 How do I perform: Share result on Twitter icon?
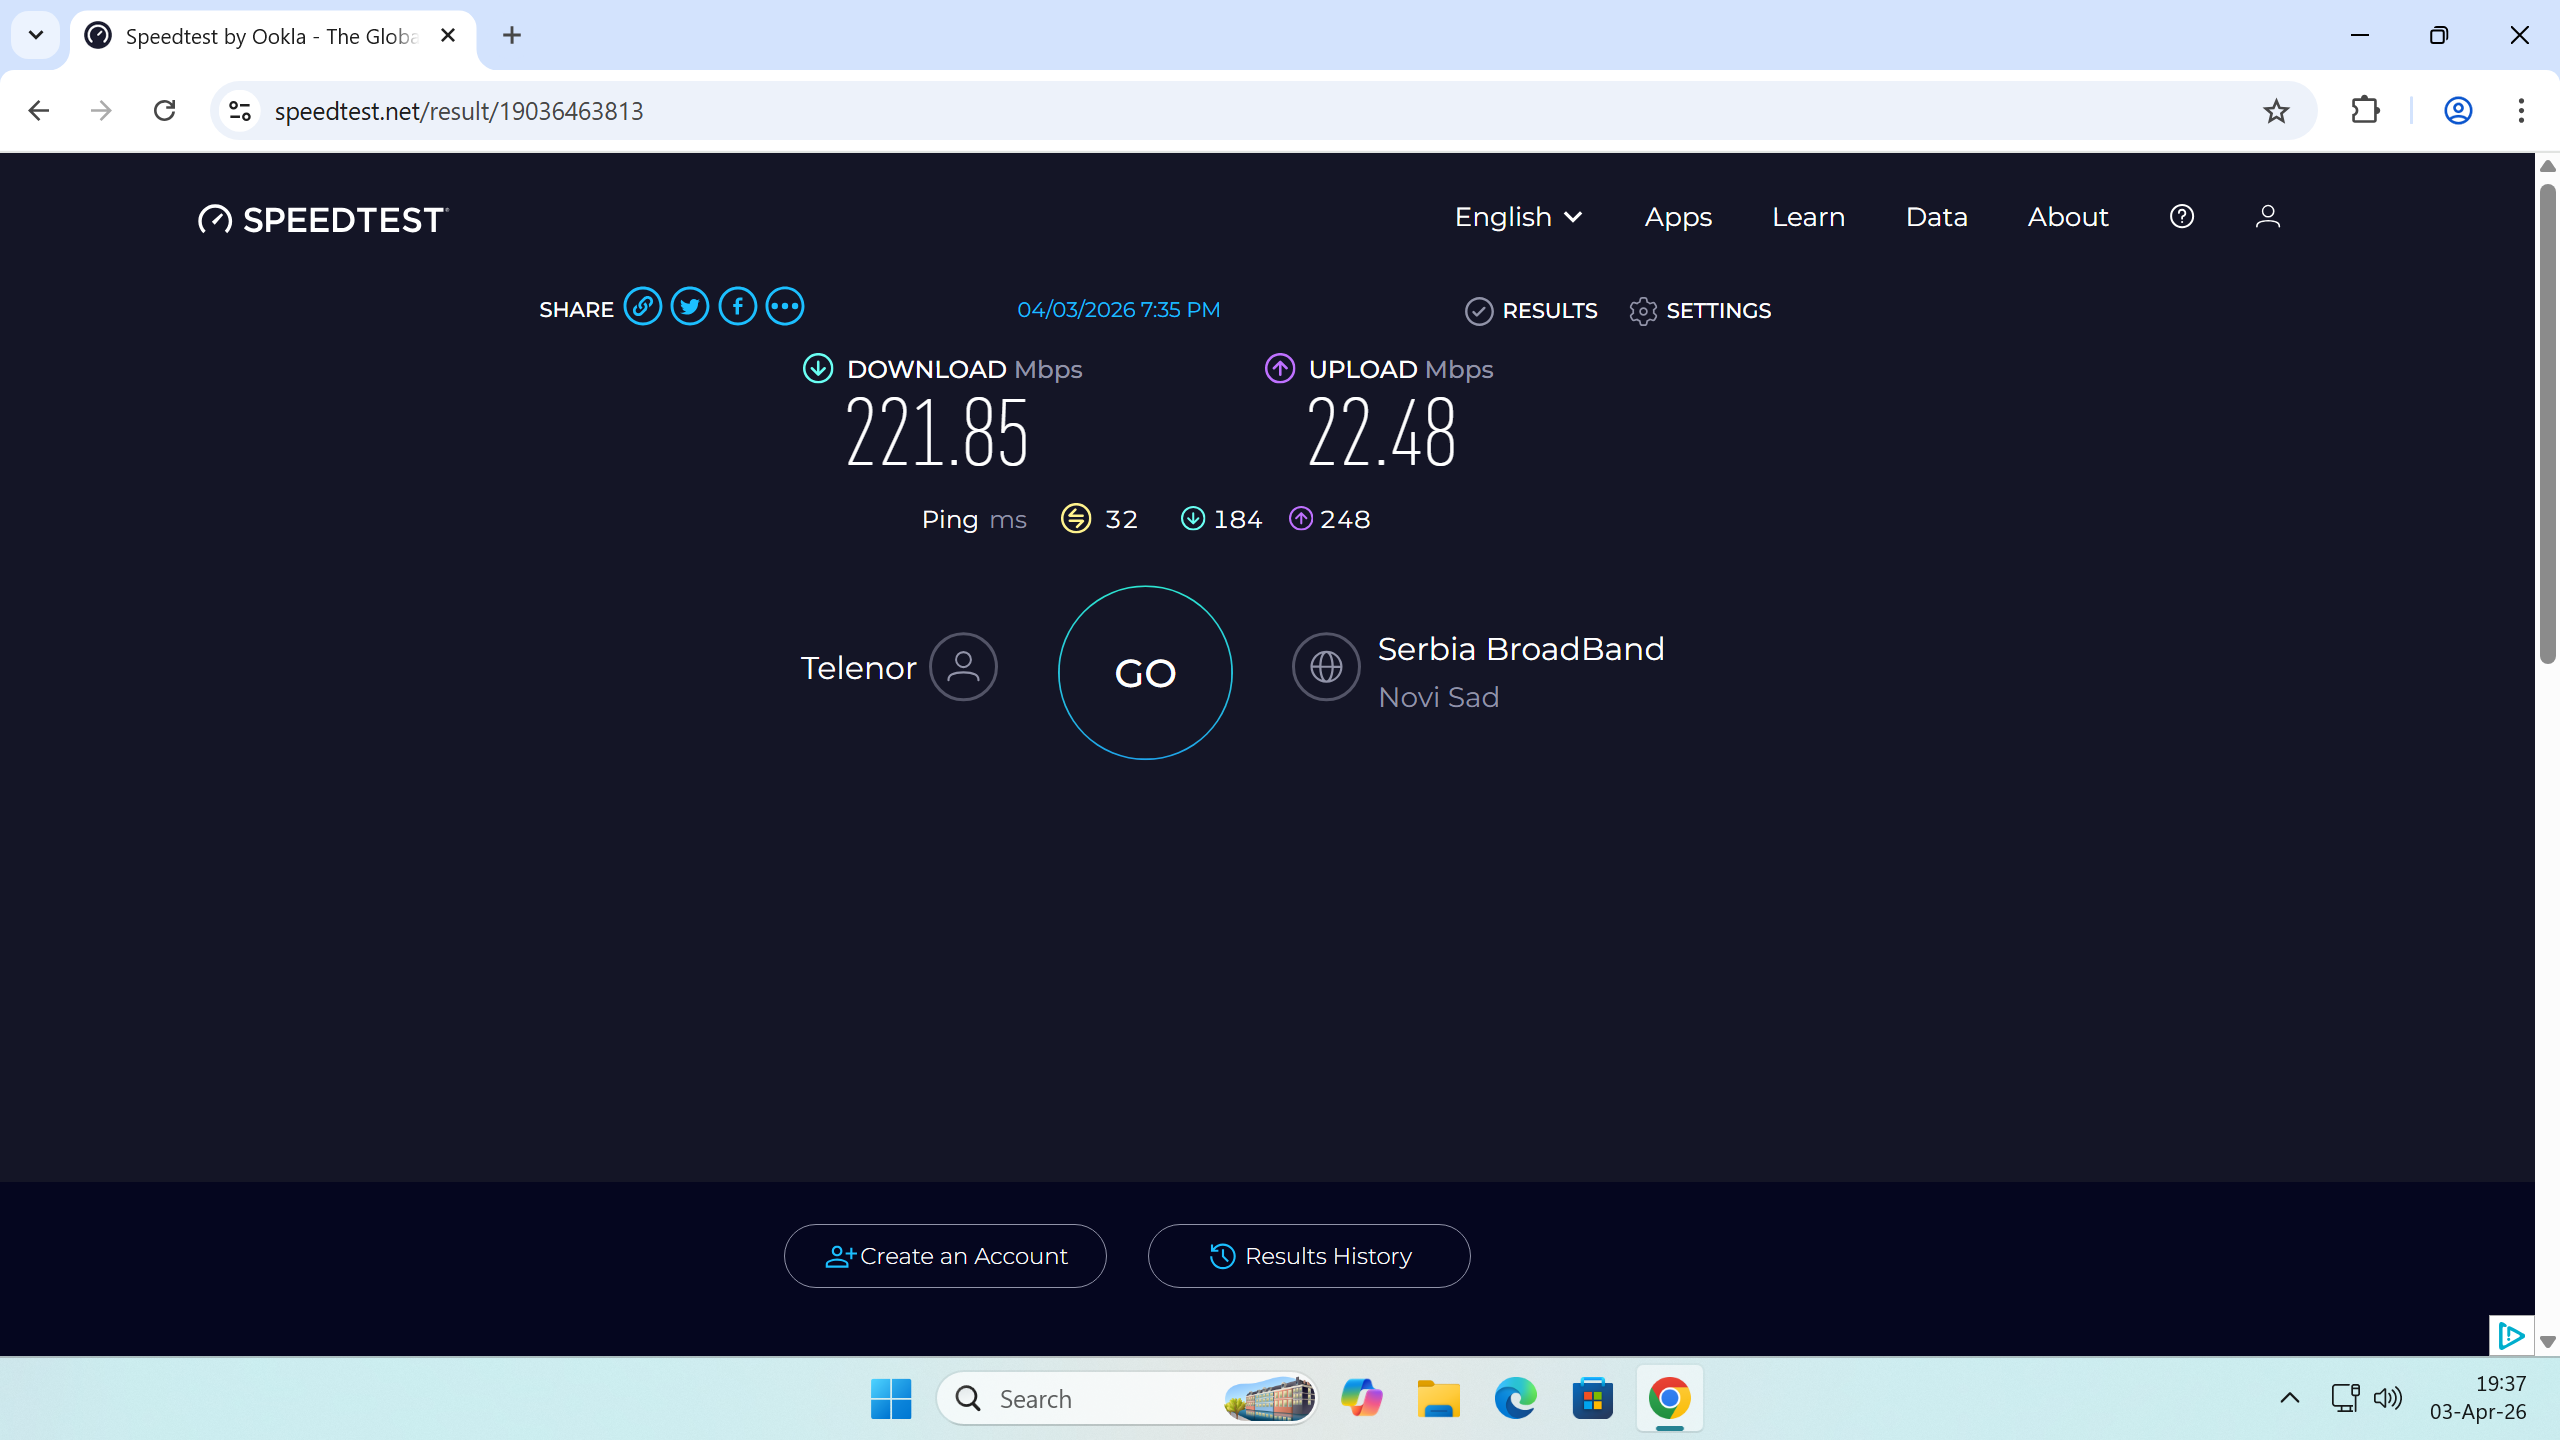[x=690, y=307]
